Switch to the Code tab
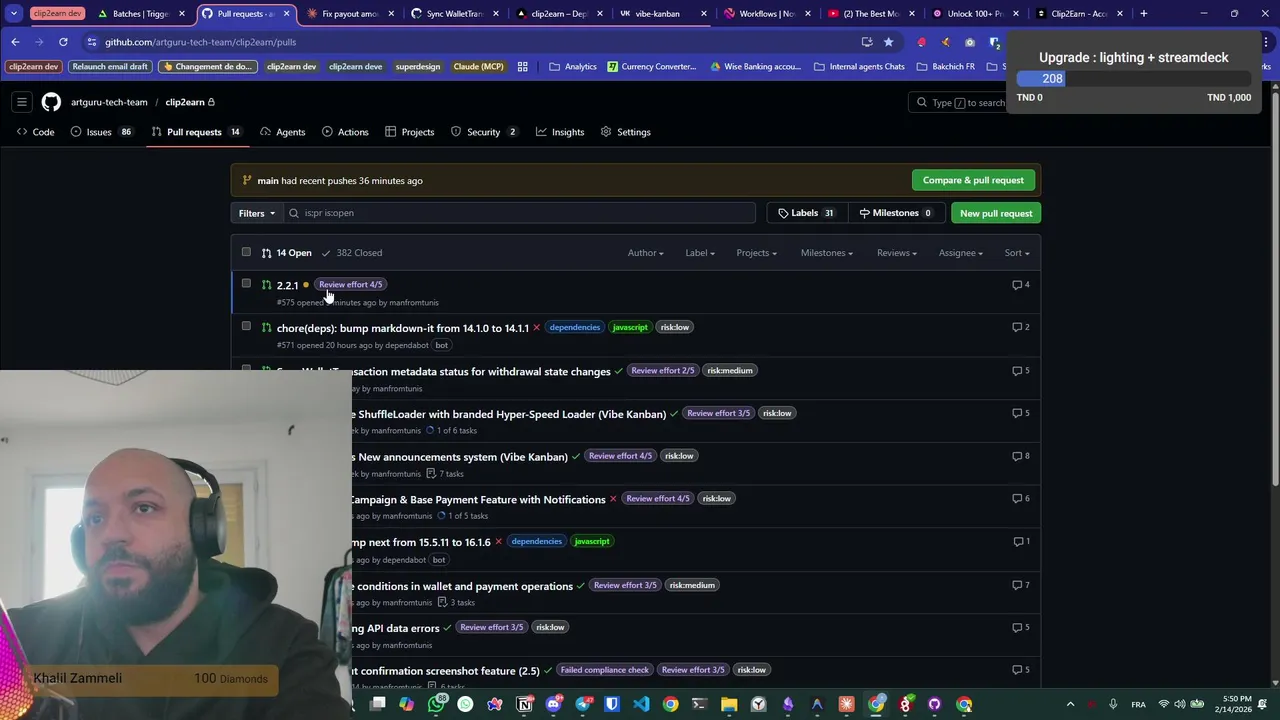Viewport: 1280px width, 720px height. pyautogui.click(x=35, y=132)
